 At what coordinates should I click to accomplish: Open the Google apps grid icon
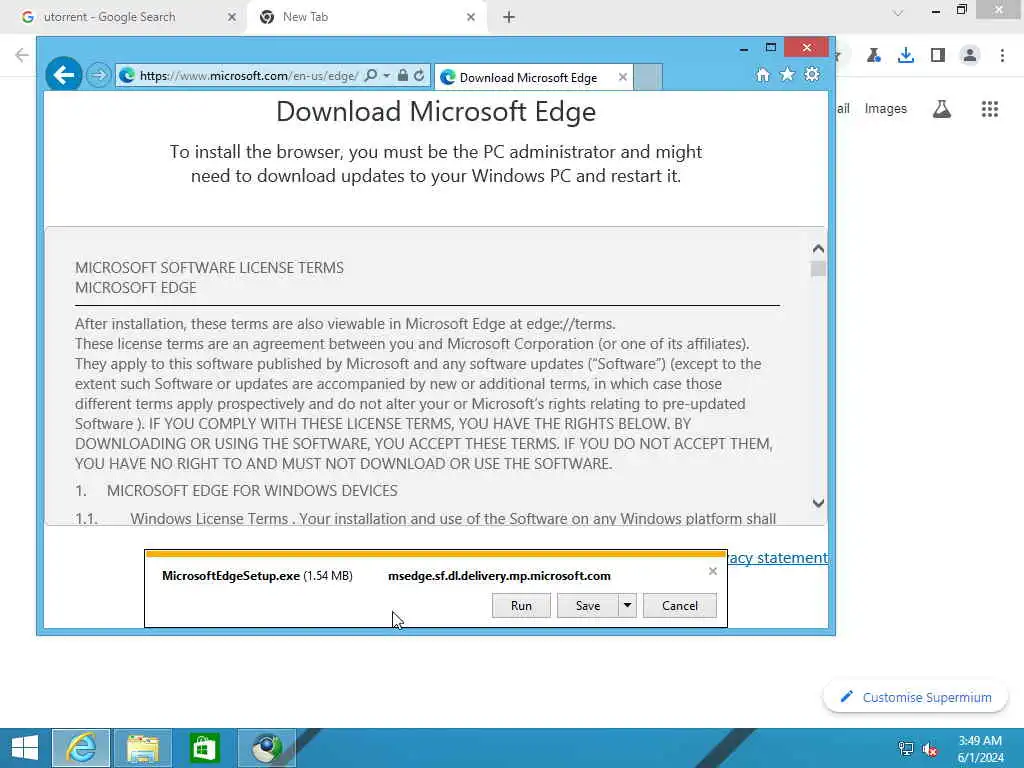(990, 109)
